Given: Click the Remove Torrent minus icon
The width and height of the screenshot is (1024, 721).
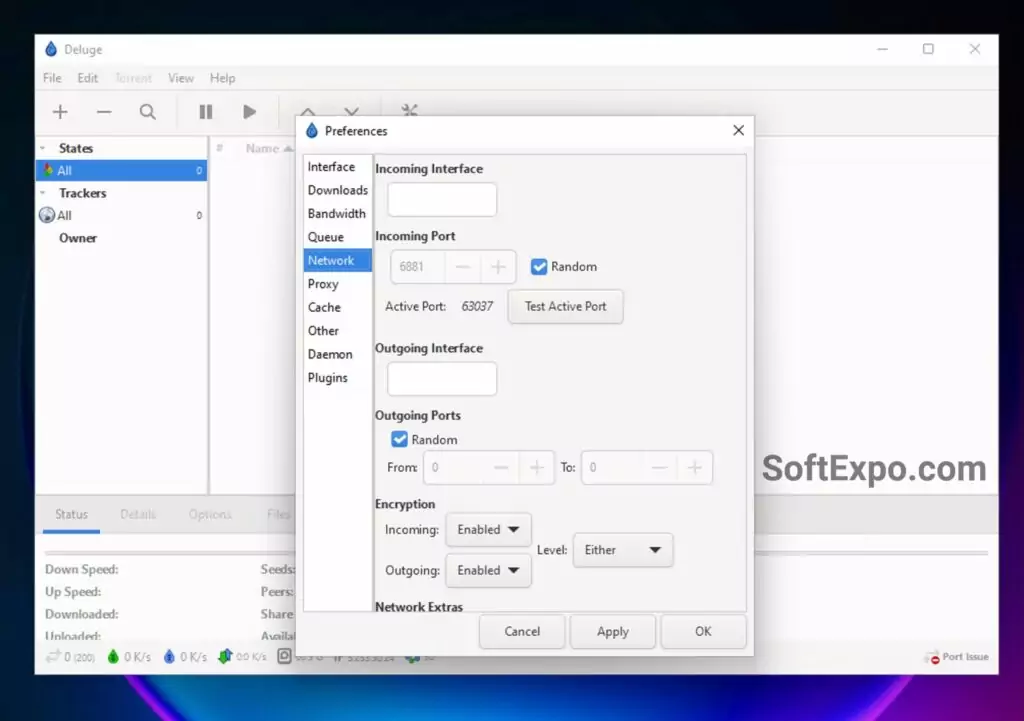Looking at the screenshot, I should coord(104,112).
